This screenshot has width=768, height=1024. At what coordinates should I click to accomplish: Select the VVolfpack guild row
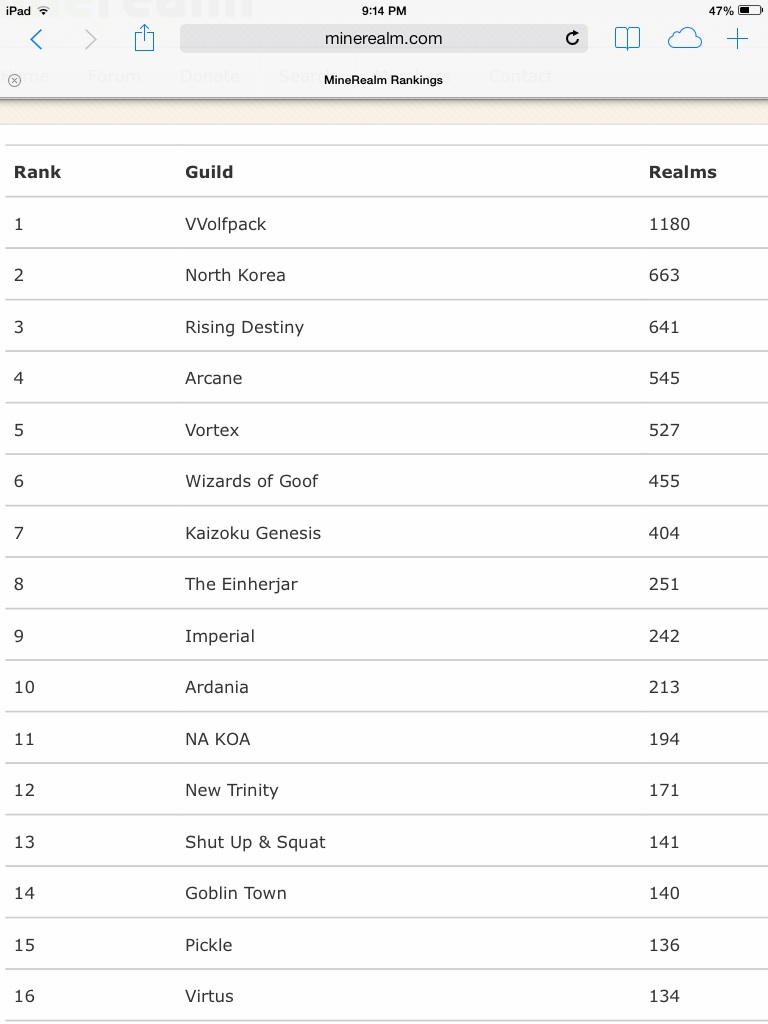point(226,224)
